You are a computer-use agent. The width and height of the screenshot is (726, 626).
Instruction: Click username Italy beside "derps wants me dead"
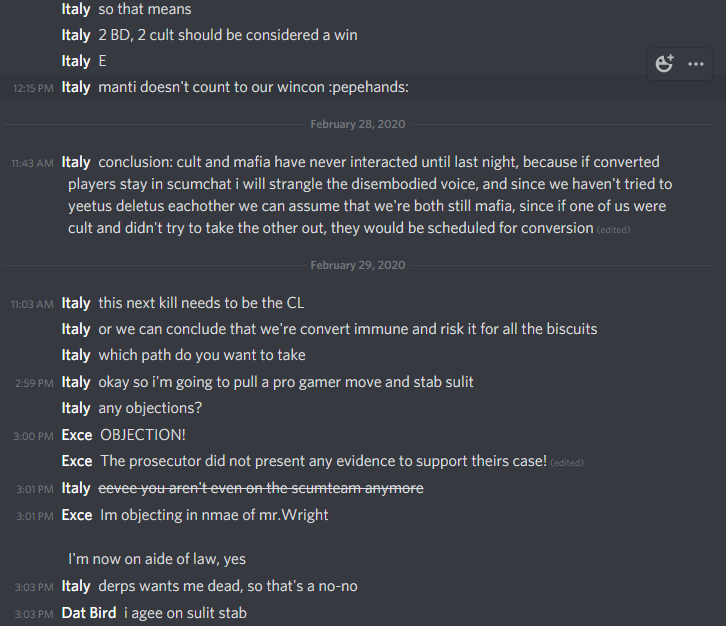click(76, 585)
